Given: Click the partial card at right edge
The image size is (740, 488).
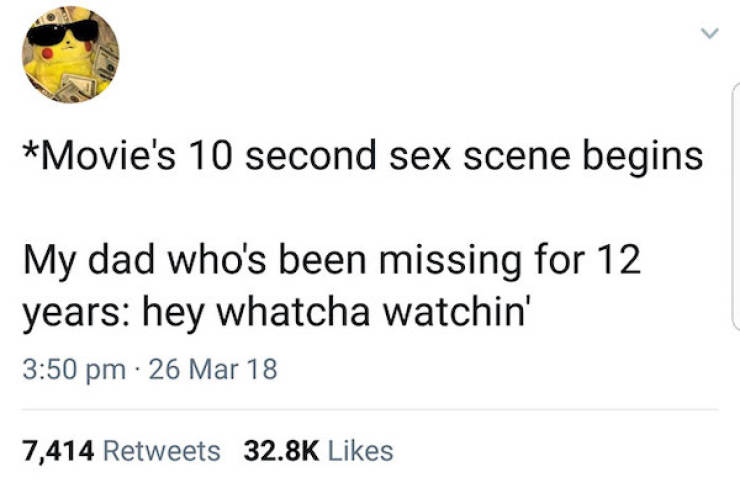Looking at the screenshot, I should click(x=735, y=200).
